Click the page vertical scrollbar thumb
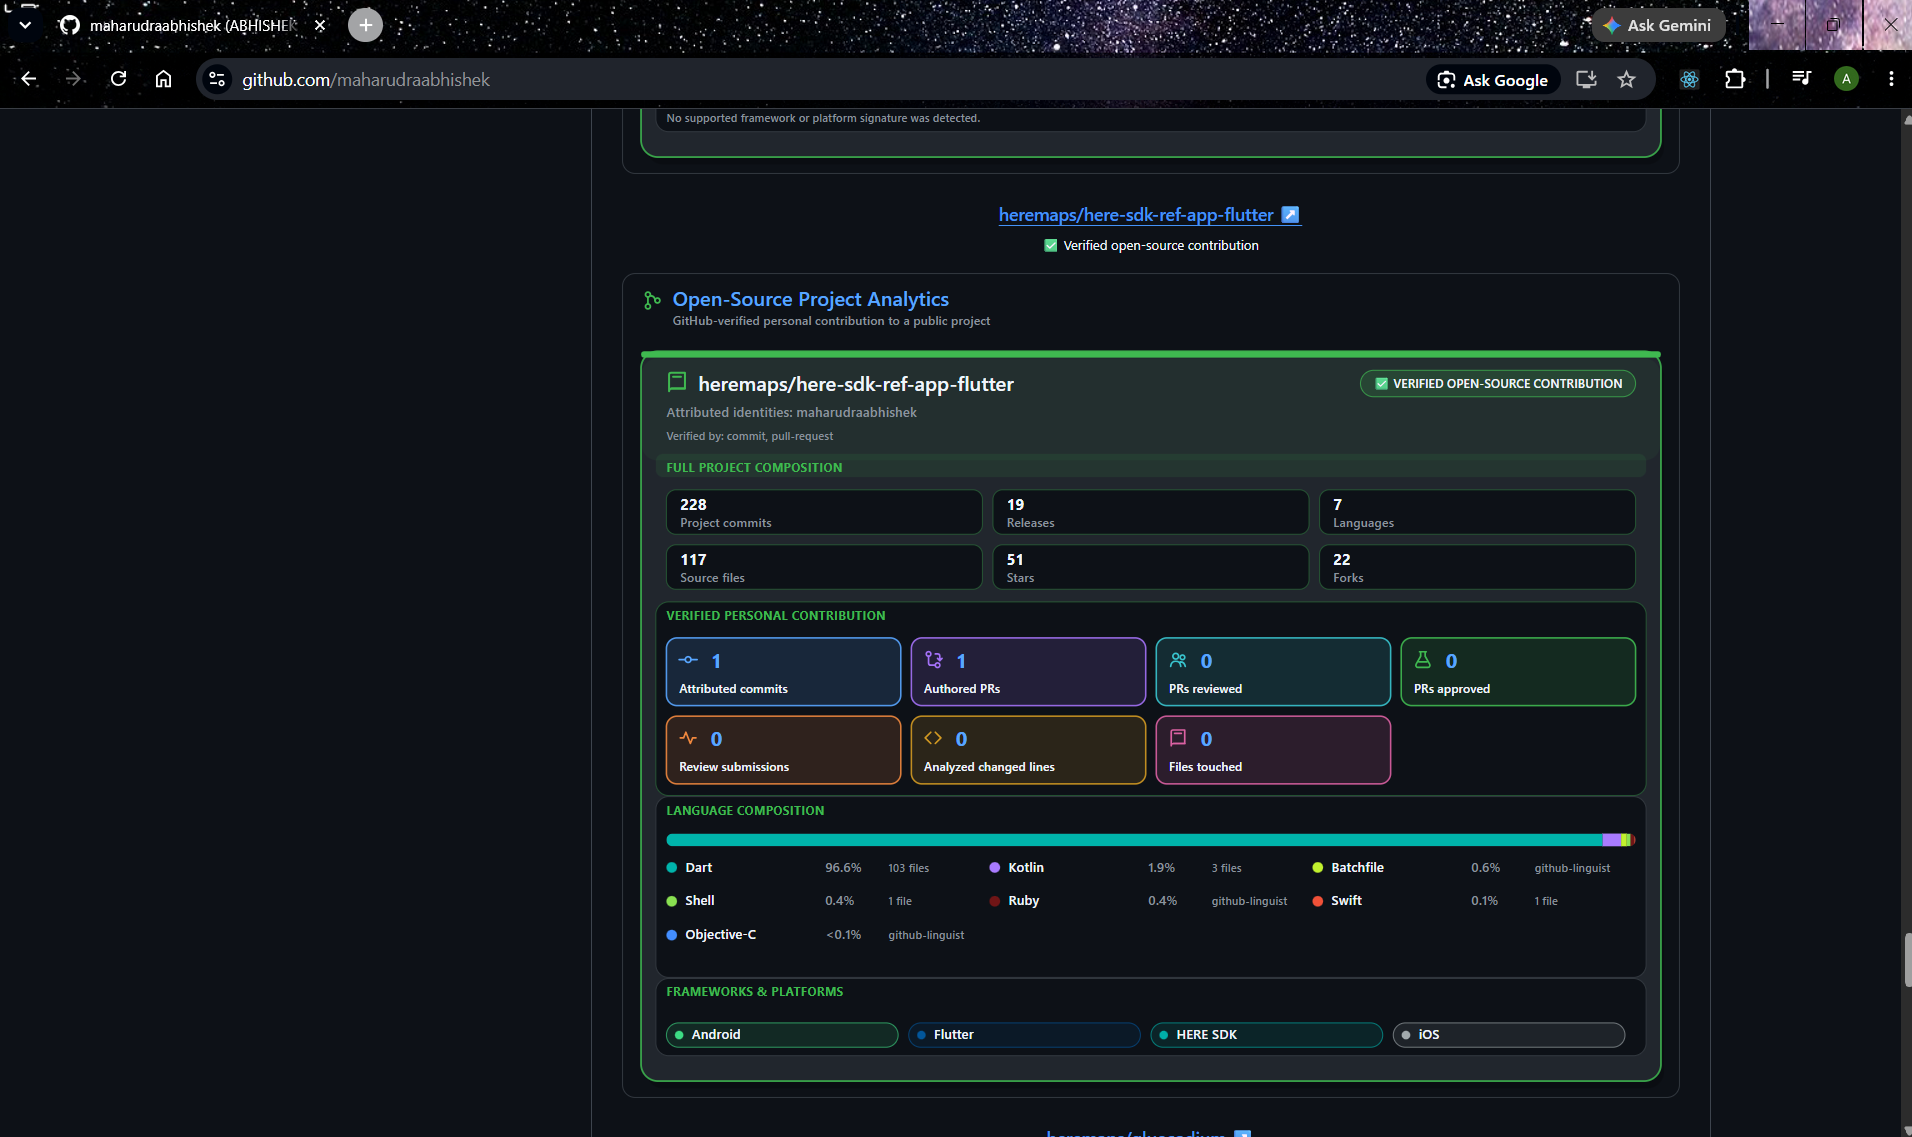The height and width of the screenshot is (1137, 1912). click(1906, 960)
